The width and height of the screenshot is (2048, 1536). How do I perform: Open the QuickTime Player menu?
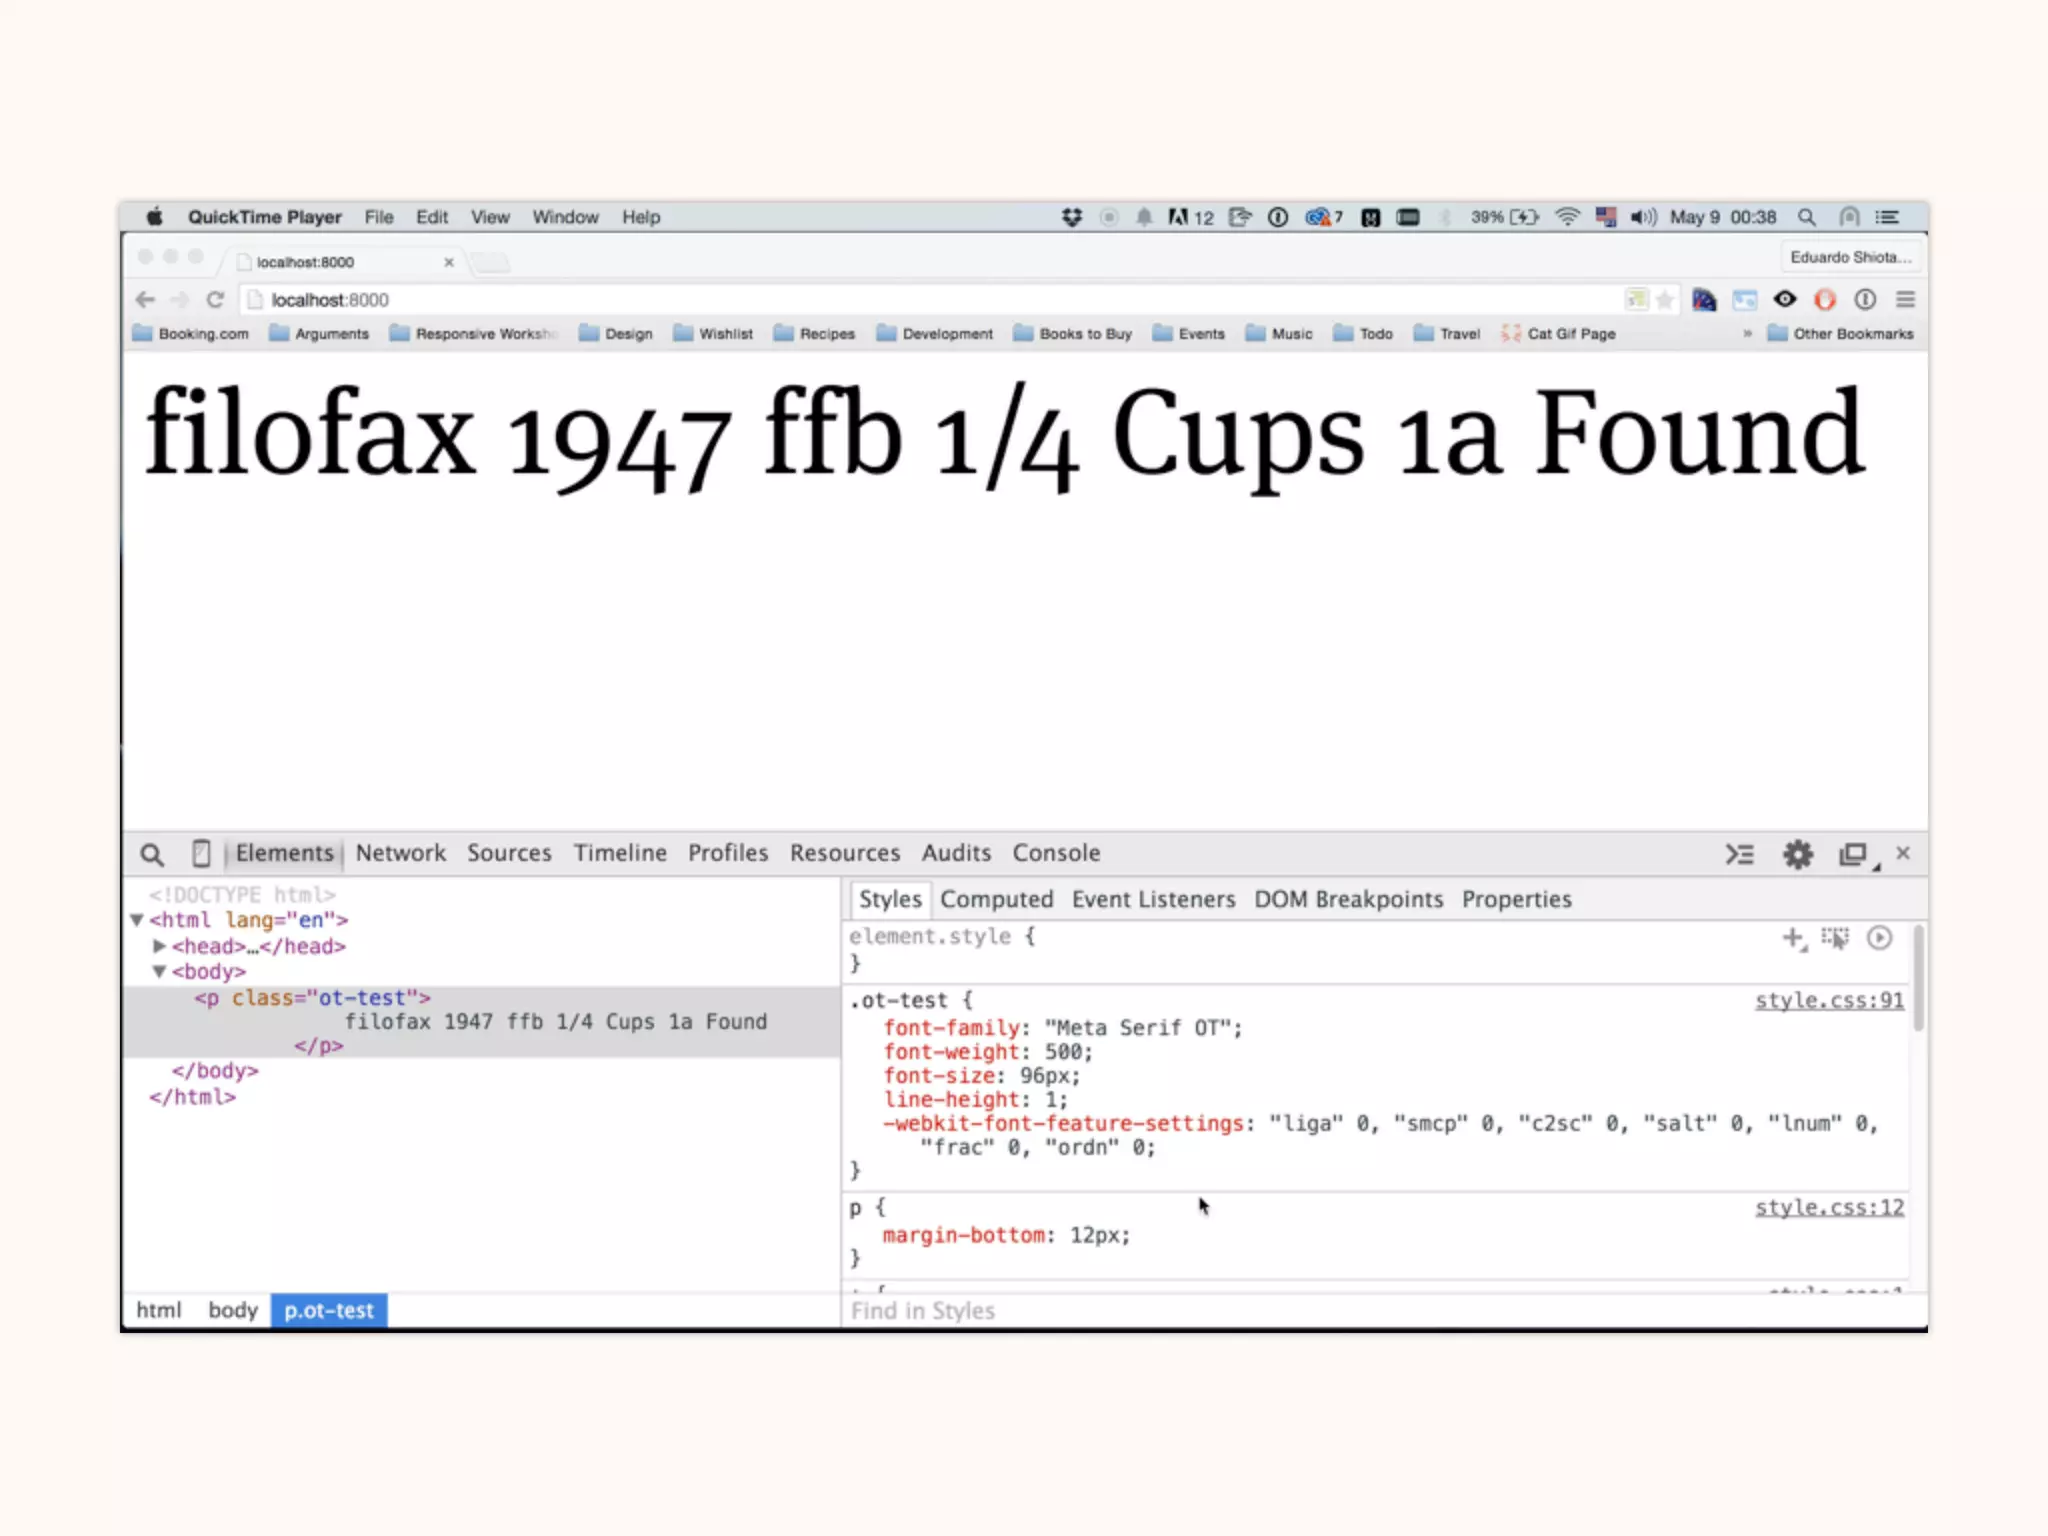click(x=265, y=217)
